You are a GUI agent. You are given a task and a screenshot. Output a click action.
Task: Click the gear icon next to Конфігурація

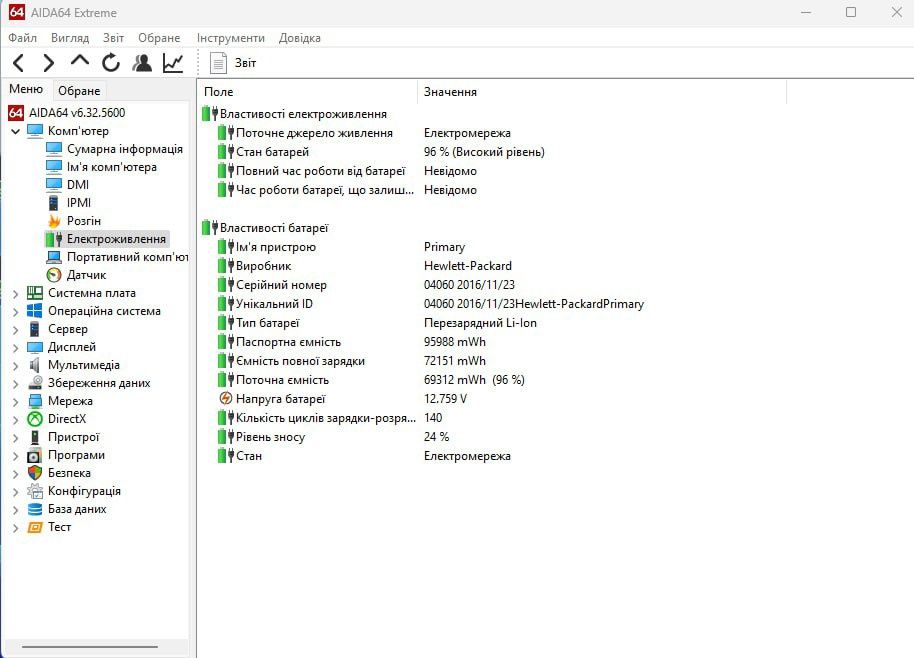35,491
